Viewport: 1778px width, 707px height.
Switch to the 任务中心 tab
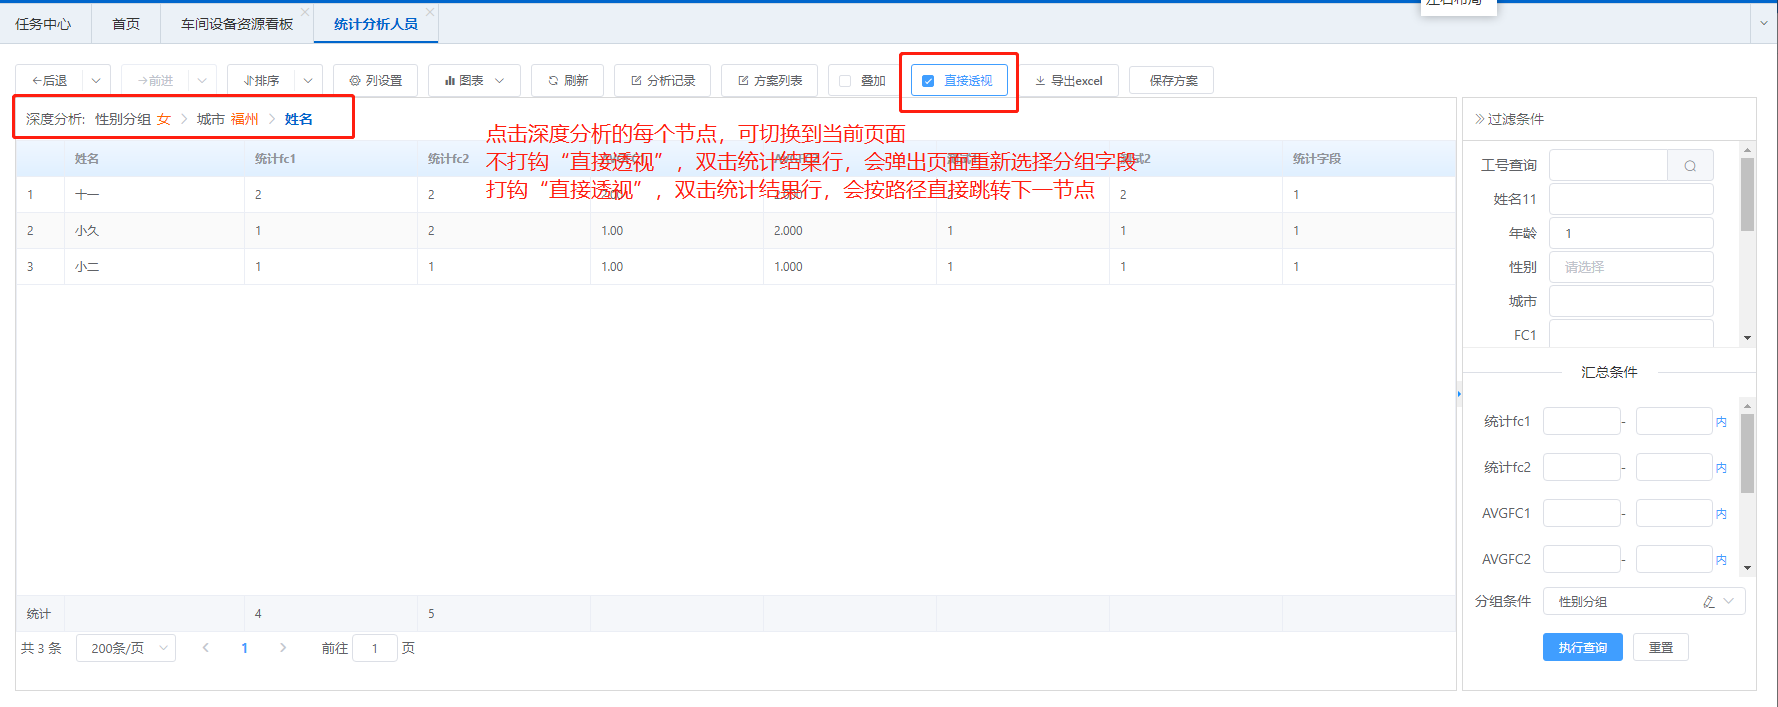click(x=43, y=24)
